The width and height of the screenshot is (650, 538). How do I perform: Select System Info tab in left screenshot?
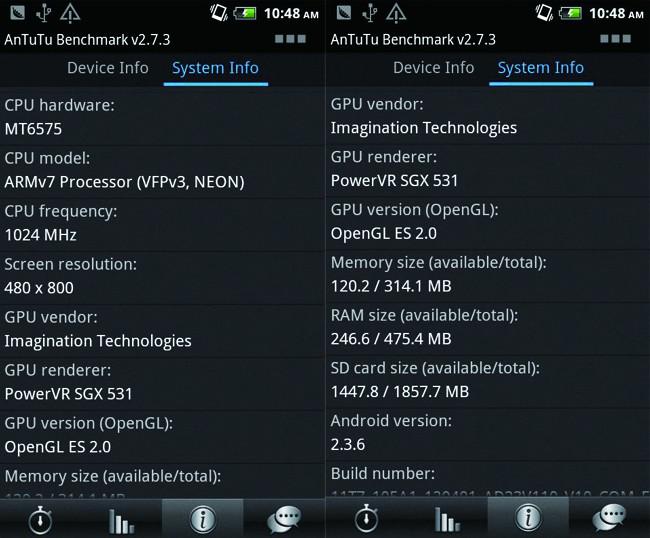(x=216, y=68)
